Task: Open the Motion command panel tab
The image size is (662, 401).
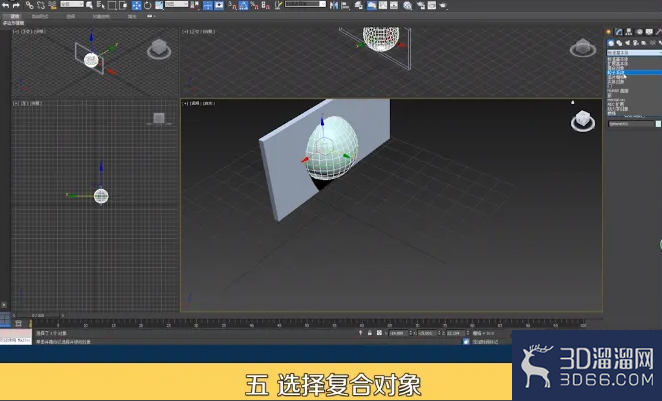Action: click(640, 32)
